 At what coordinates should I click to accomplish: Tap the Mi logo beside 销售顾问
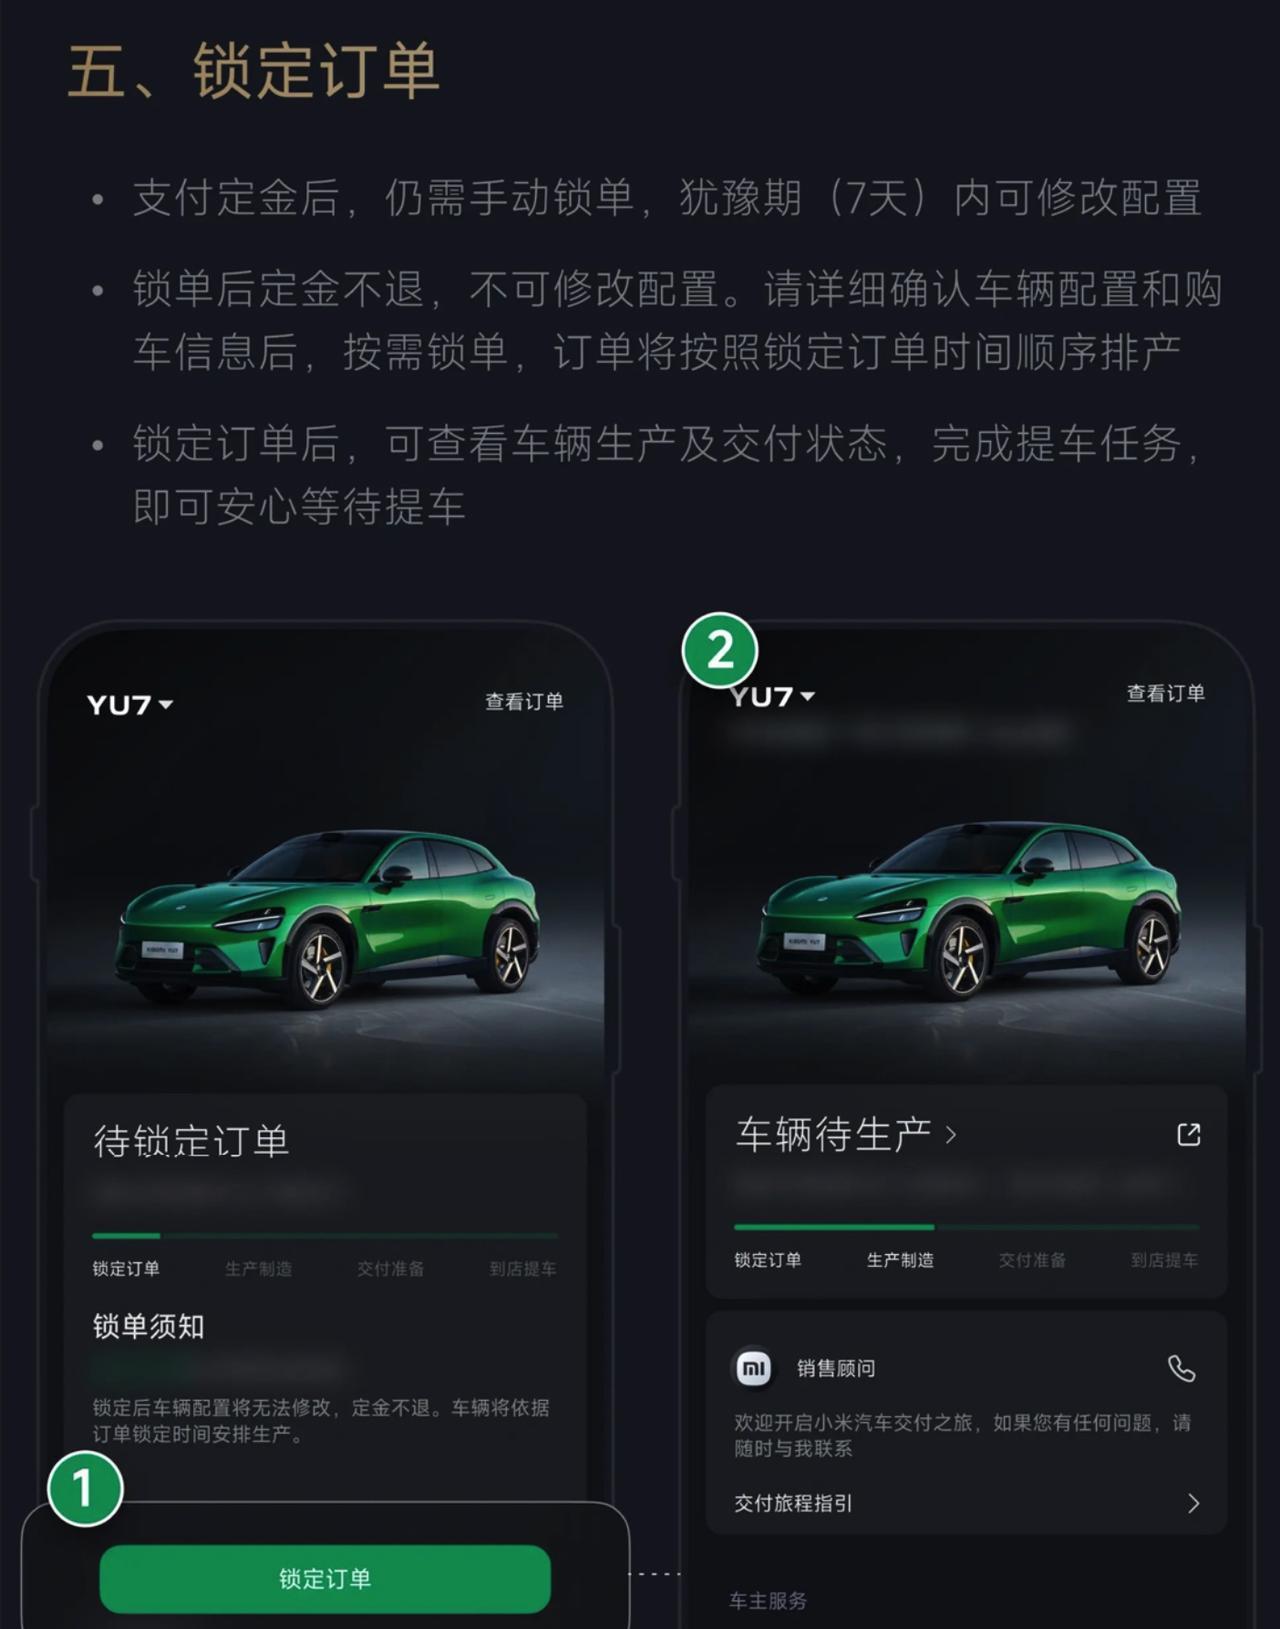click(x=754, y=1368)
